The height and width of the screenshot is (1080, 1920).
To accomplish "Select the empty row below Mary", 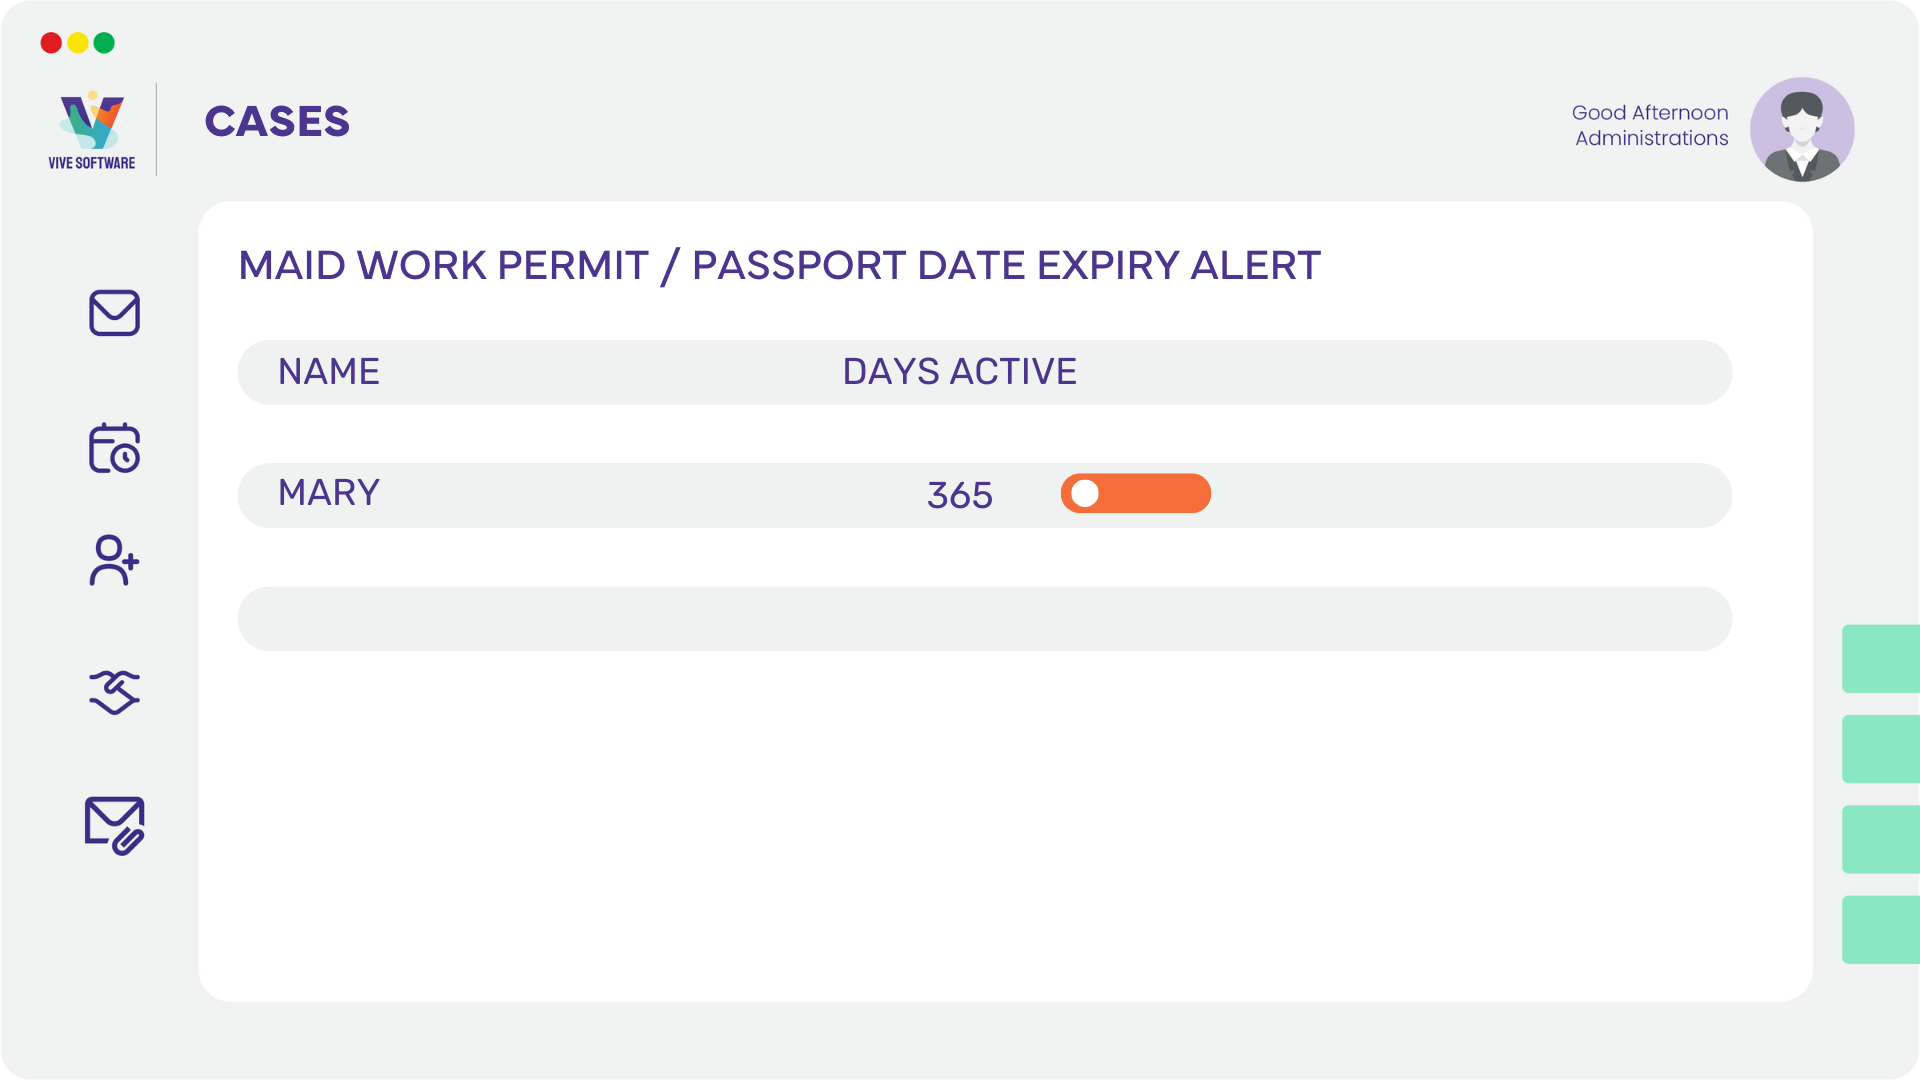I will pos(985,619).
